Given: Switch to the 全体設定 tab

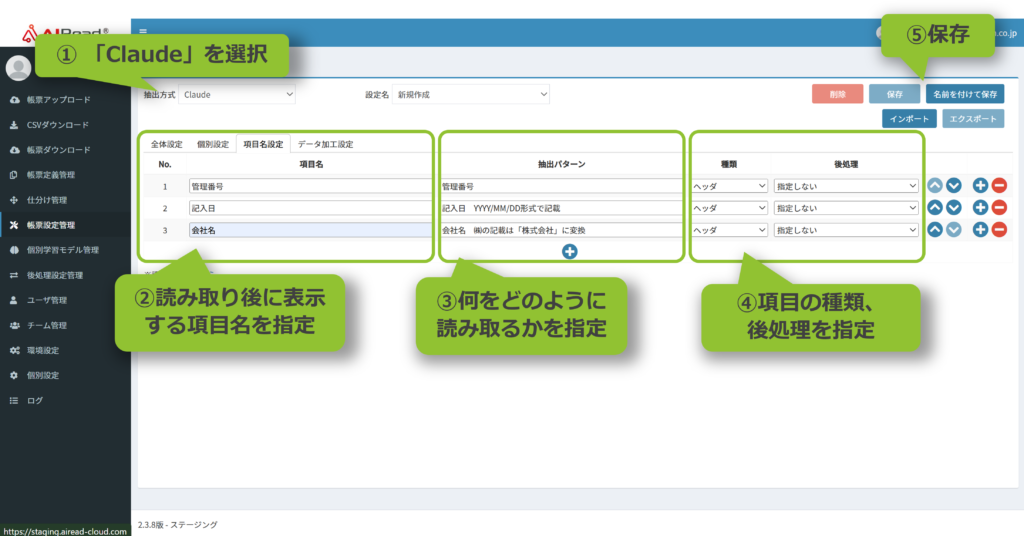Looking at the screenshot, I should 166,144.
